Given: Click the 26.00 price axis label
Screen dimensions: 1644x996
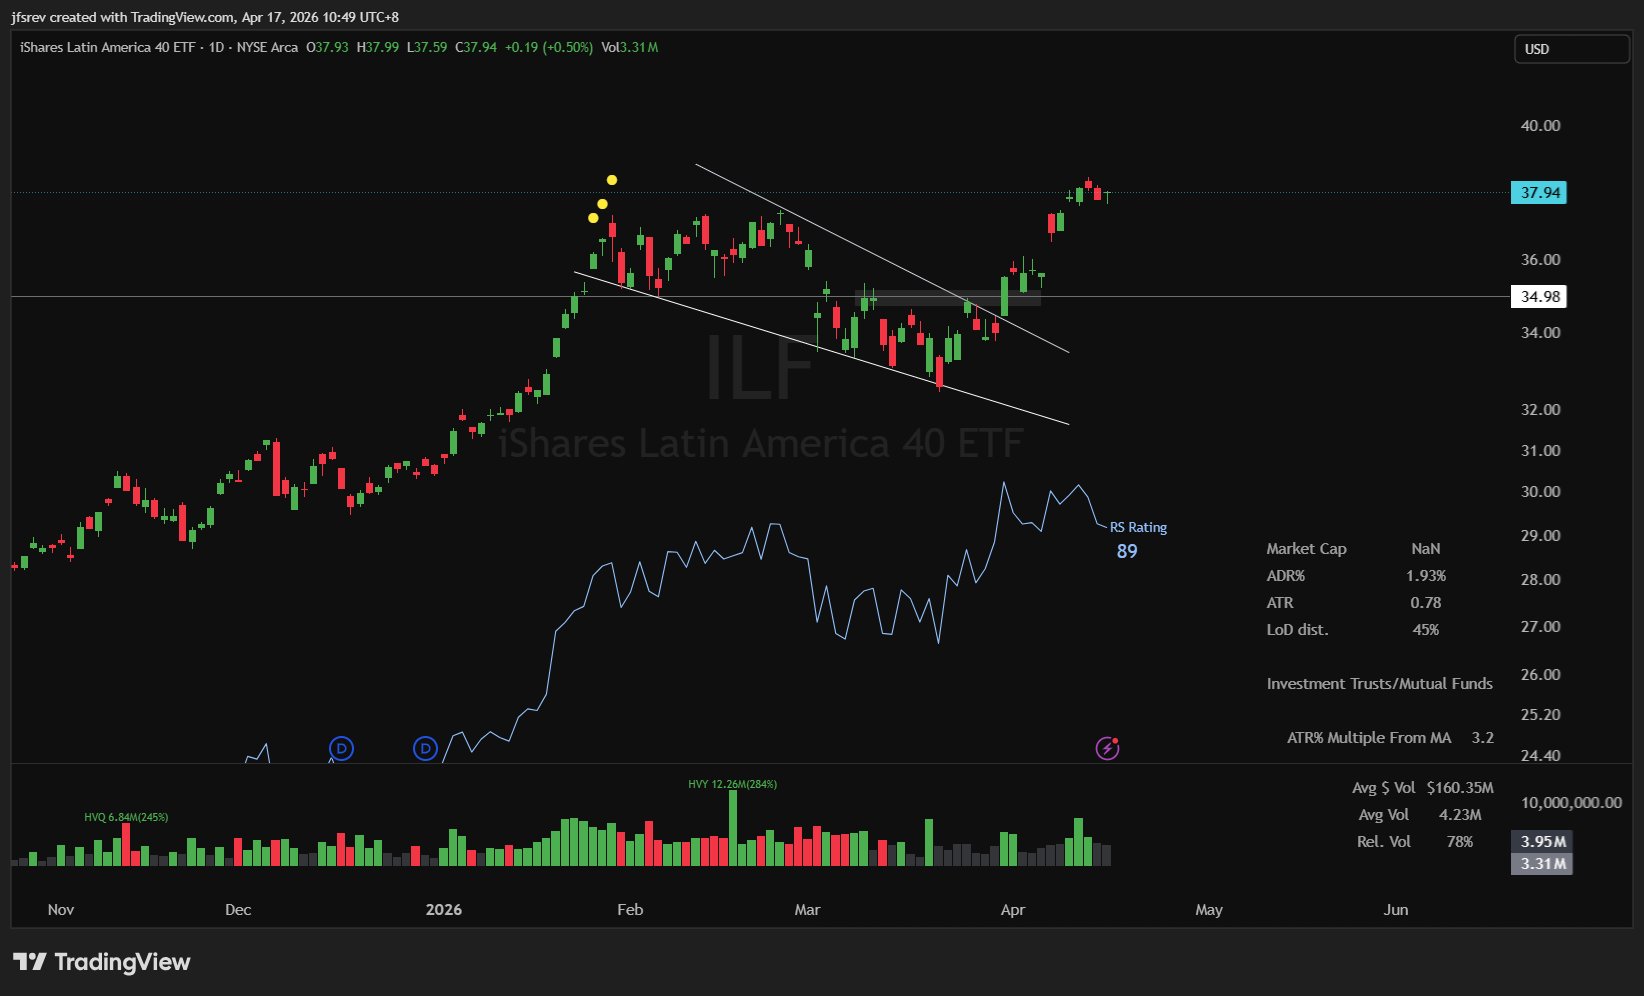Looking at the screenshot, I should pos(1540,675).
